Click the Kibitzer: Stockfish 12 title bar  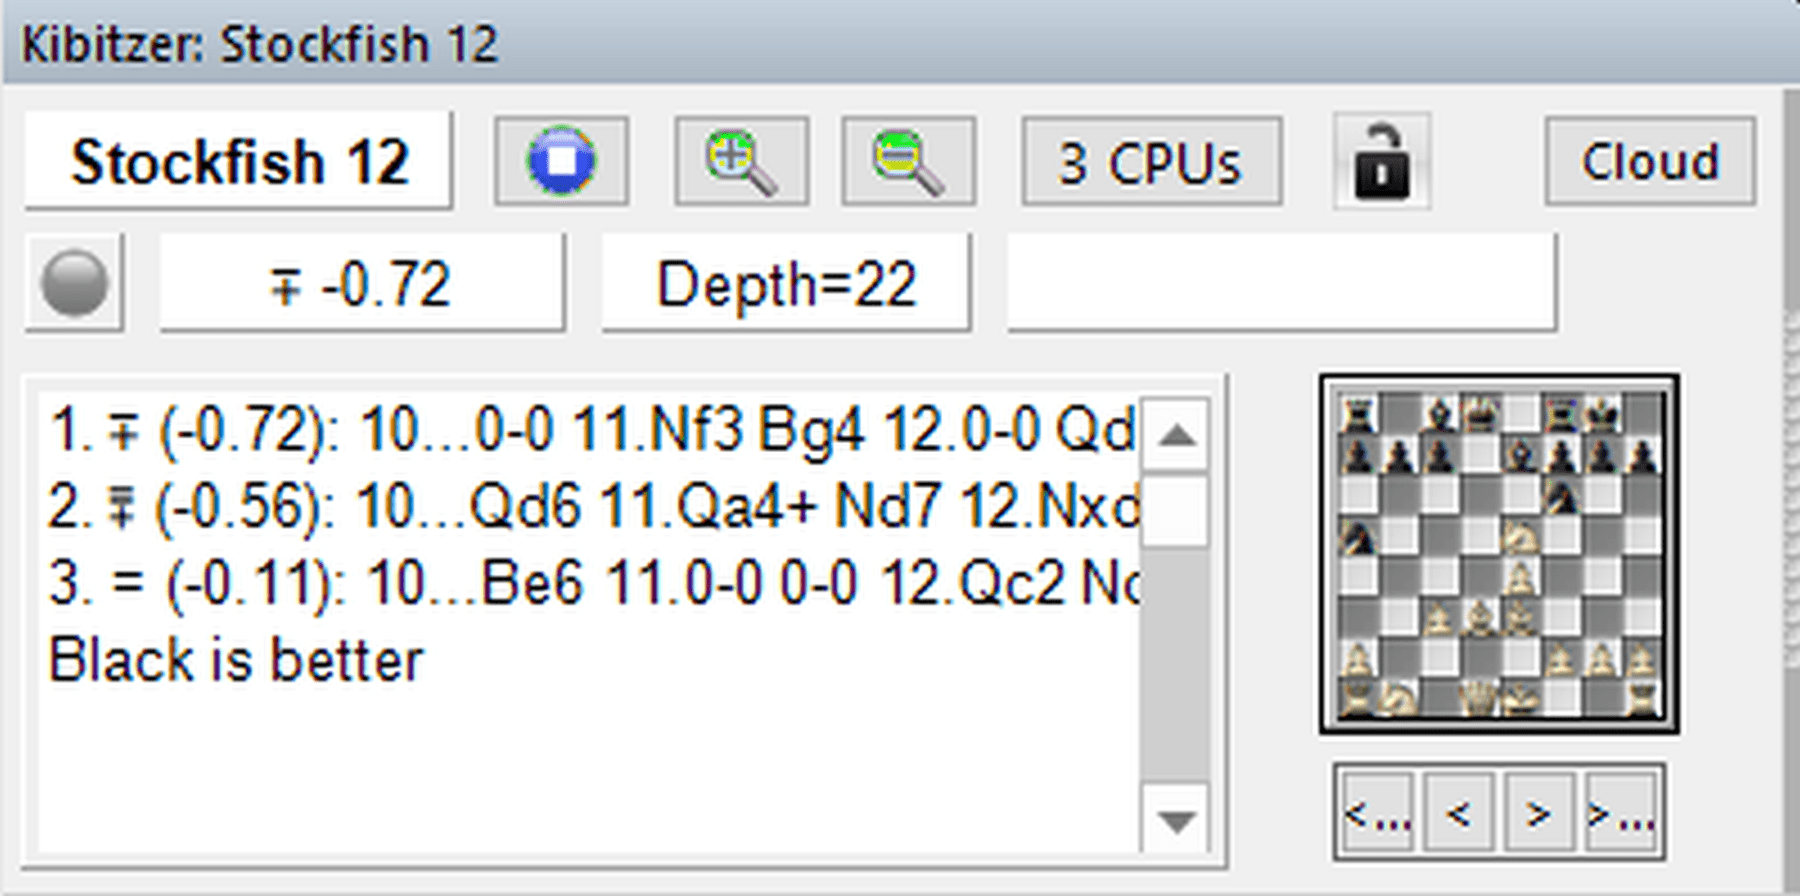tap(900, 43)
